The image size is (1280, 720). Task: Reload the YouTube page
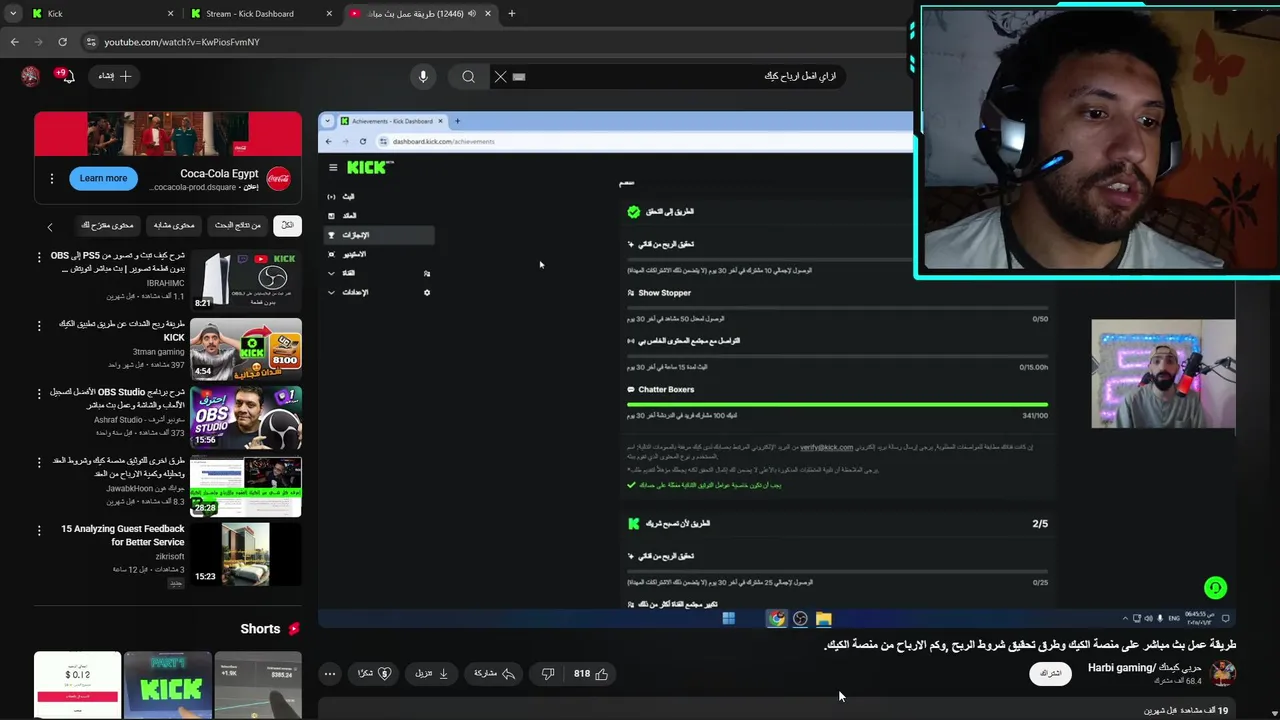tap(62, 42)
